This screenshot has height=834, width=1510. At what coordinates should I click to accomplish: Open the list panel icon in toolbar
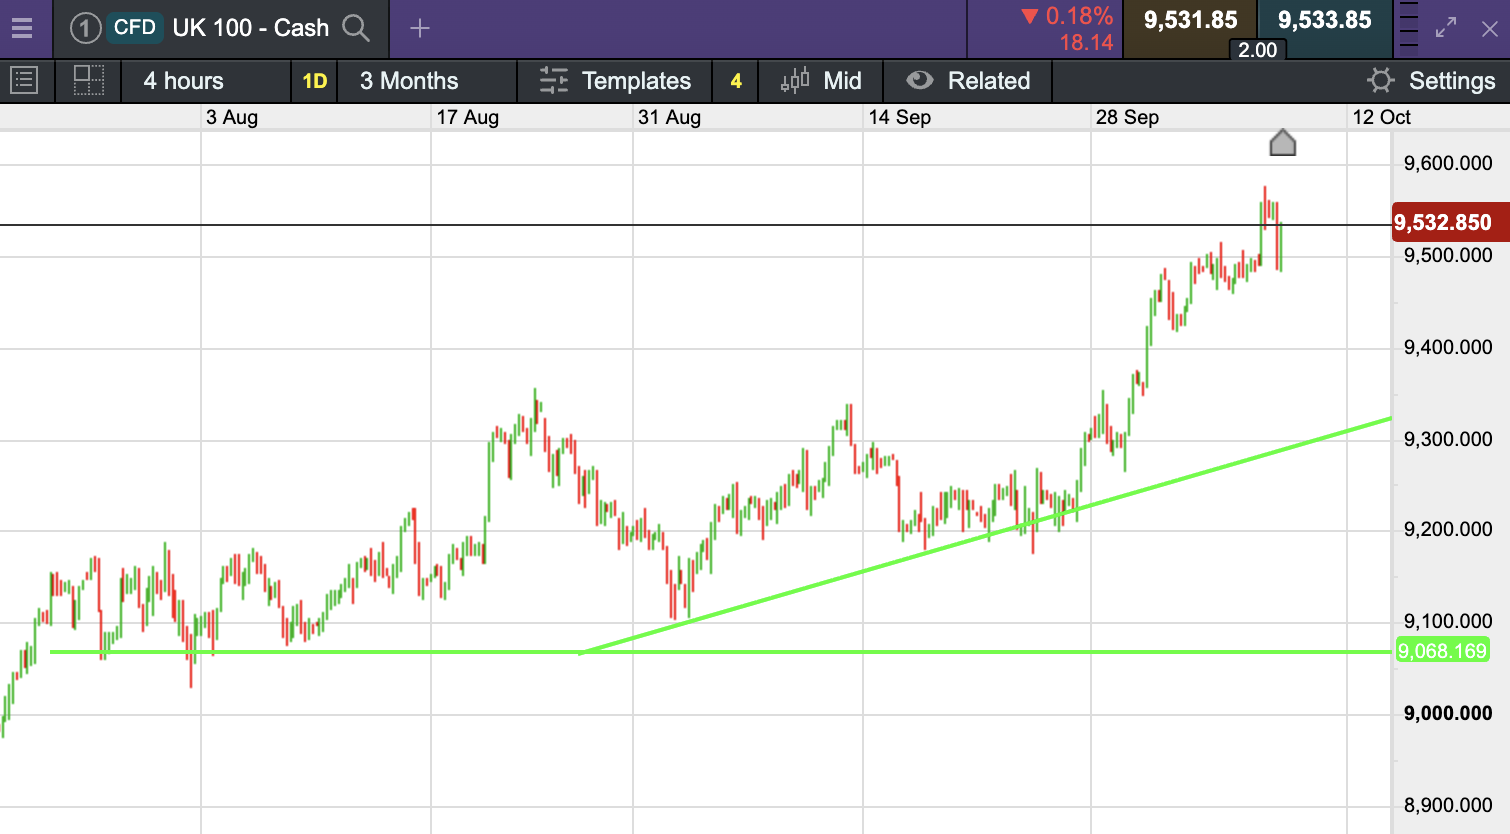(24, 80)
